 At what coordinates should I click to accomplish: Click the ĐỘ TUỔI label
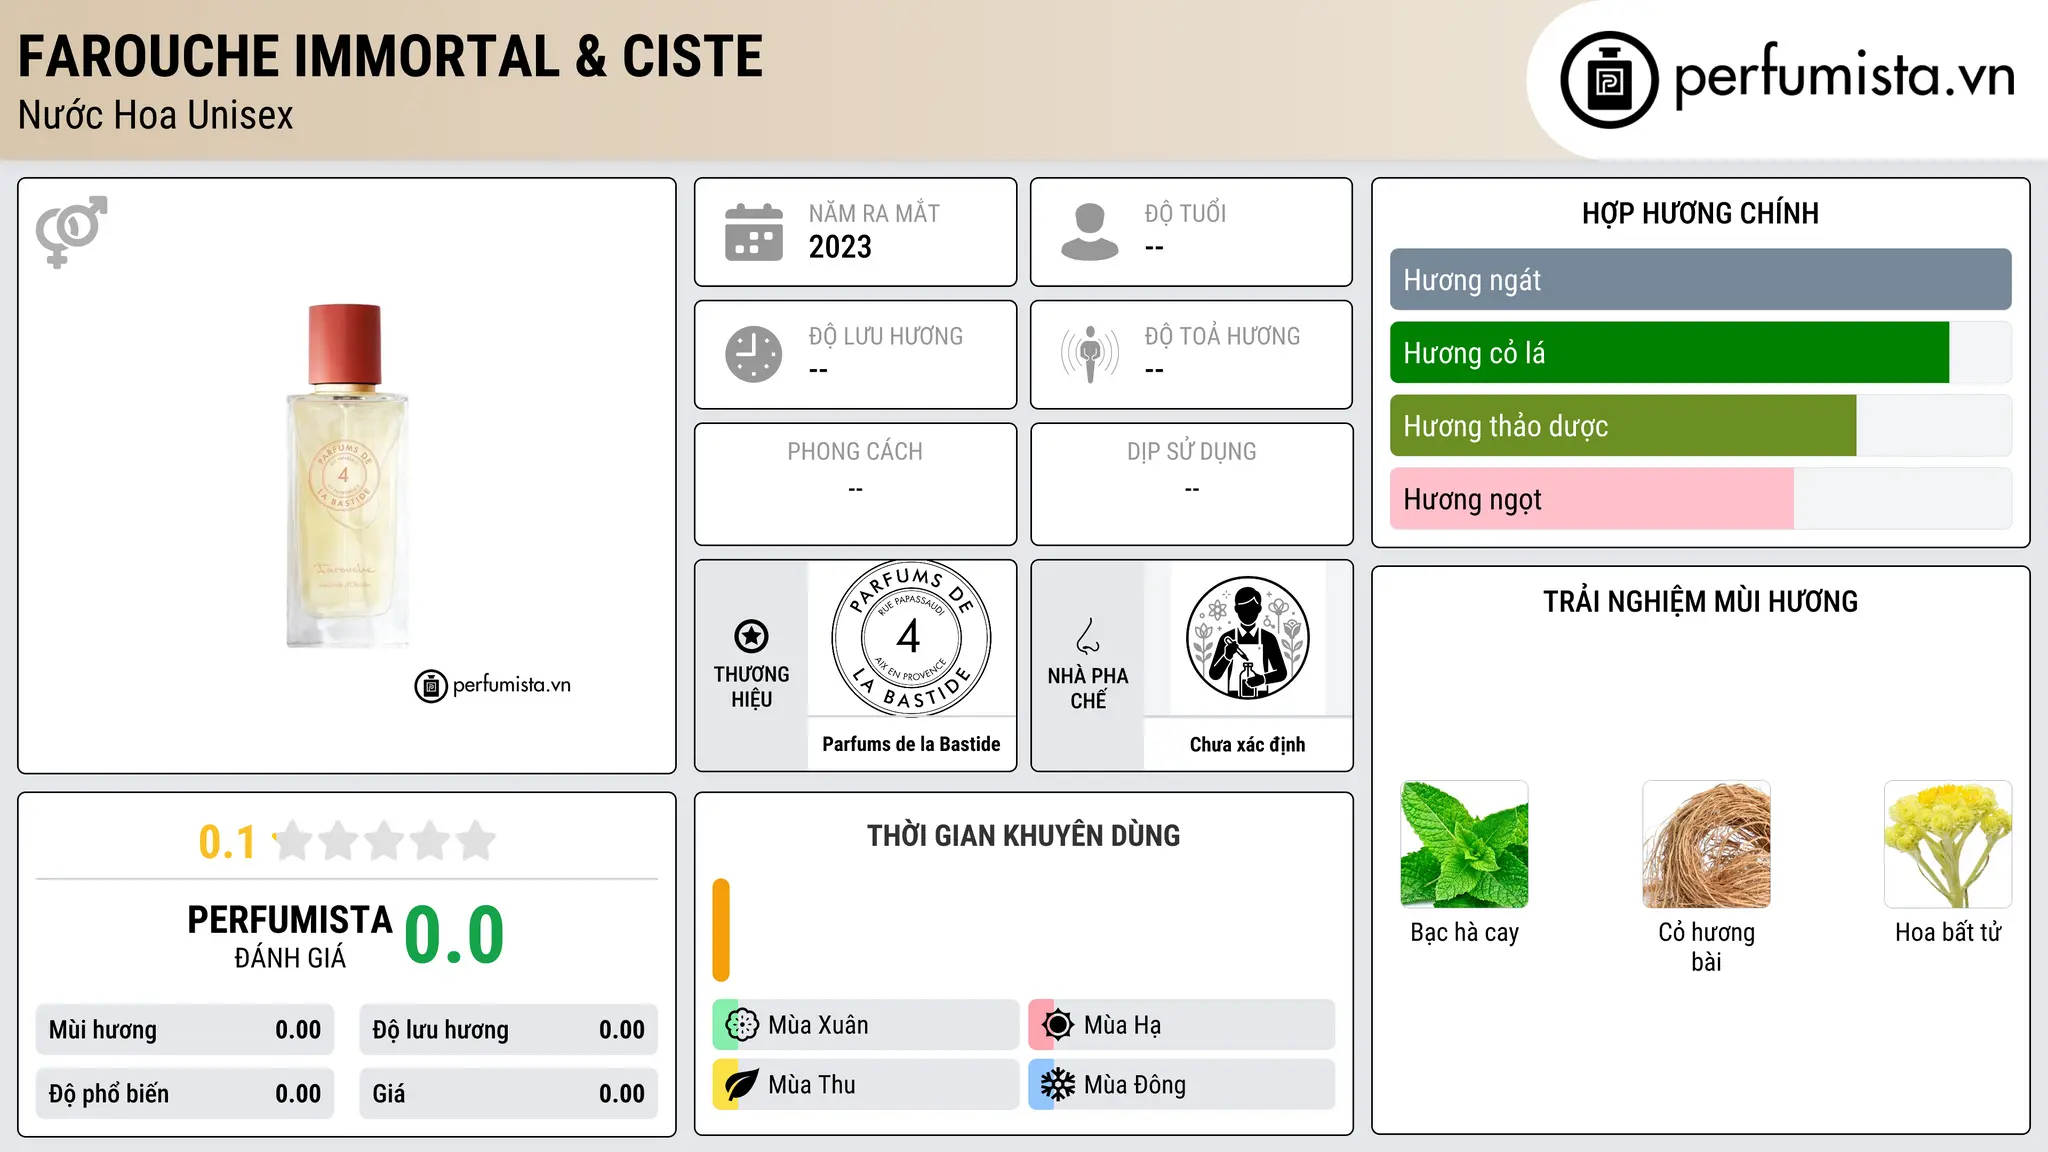point(1185,213)
